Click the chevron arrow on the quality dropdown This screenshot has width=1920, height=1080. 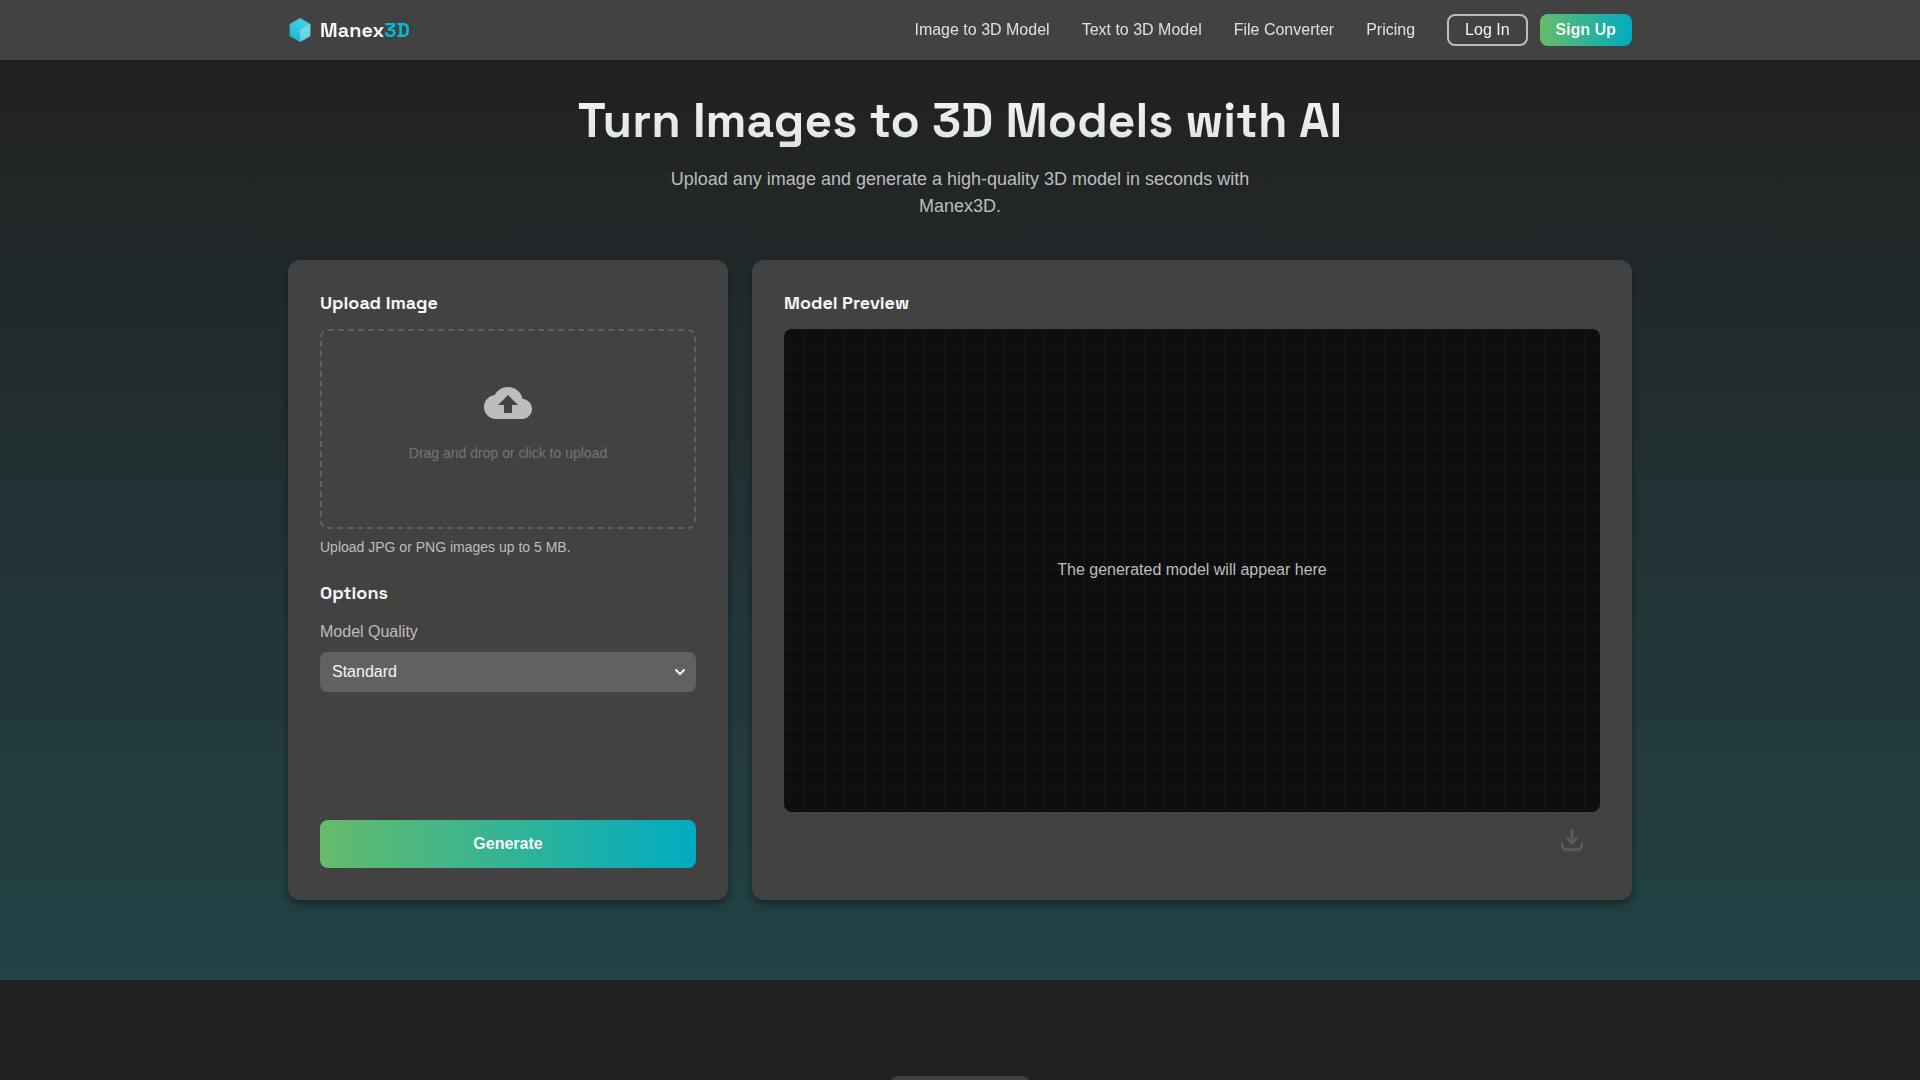pos(680,672)
